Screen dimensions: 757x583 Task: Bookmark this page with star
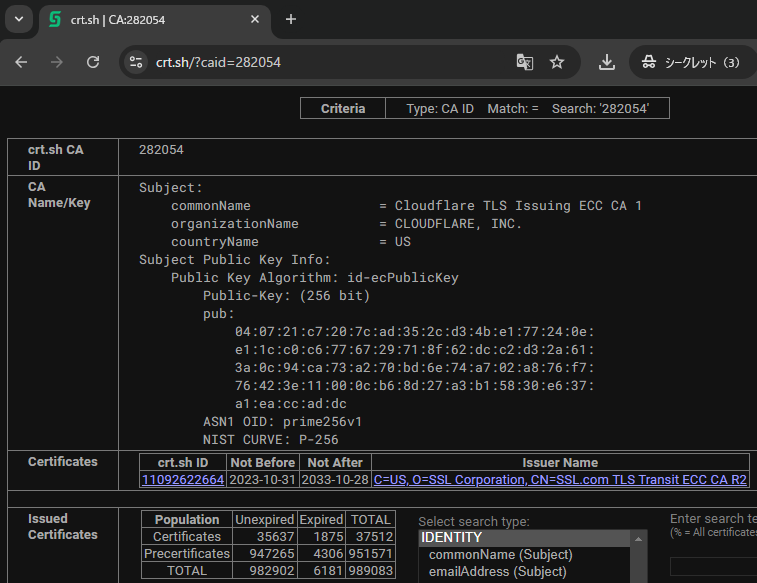[557, 62]
